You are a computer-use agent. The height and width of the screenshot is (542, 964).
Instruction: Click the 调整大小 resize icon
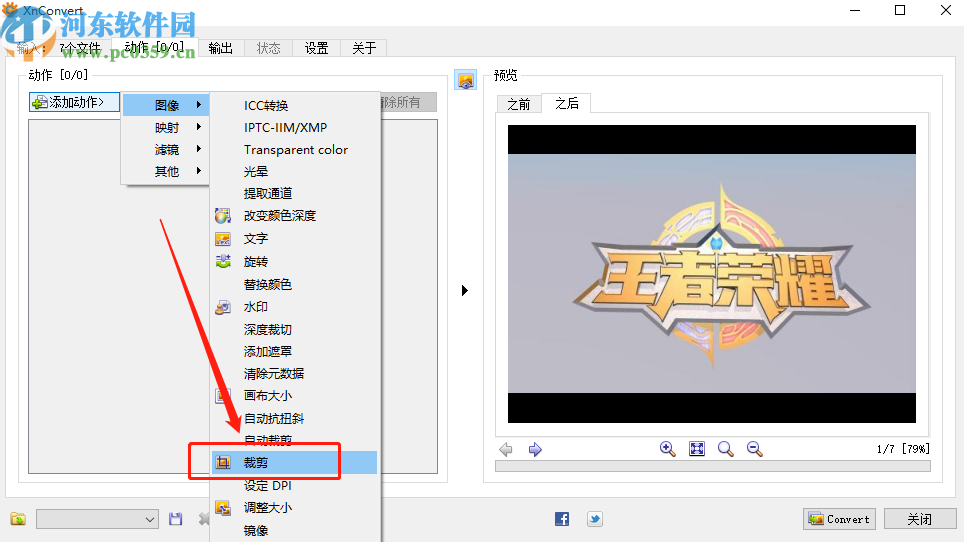223,508
